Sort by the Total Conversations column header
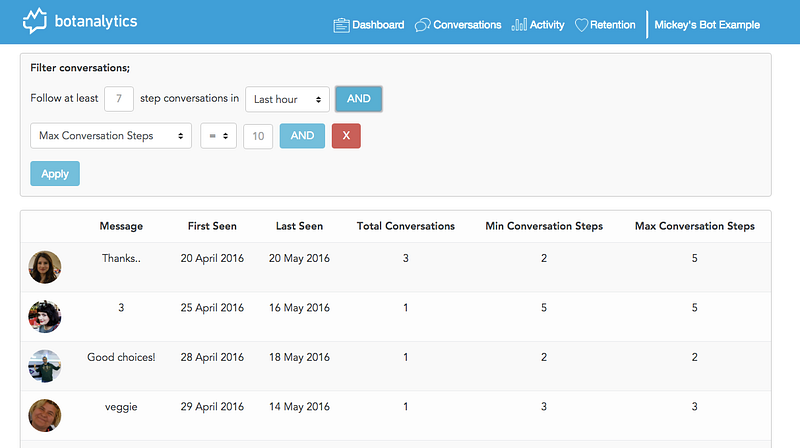This screenshot has width=800, height=448. 406,226
